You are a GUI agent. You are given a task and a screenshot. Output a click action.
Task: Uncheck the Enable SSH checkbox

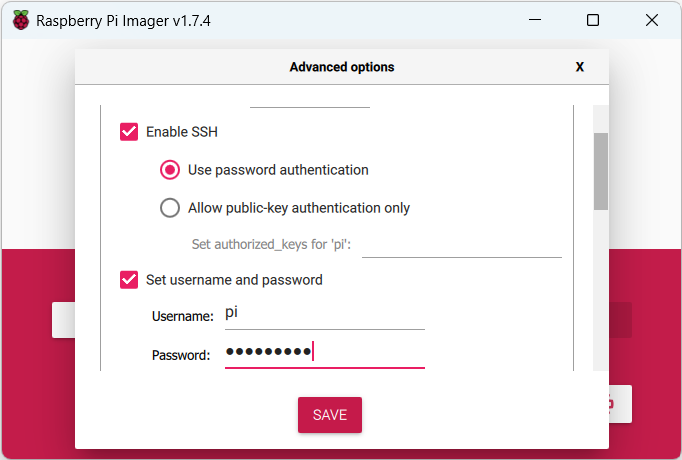(129, 131)
